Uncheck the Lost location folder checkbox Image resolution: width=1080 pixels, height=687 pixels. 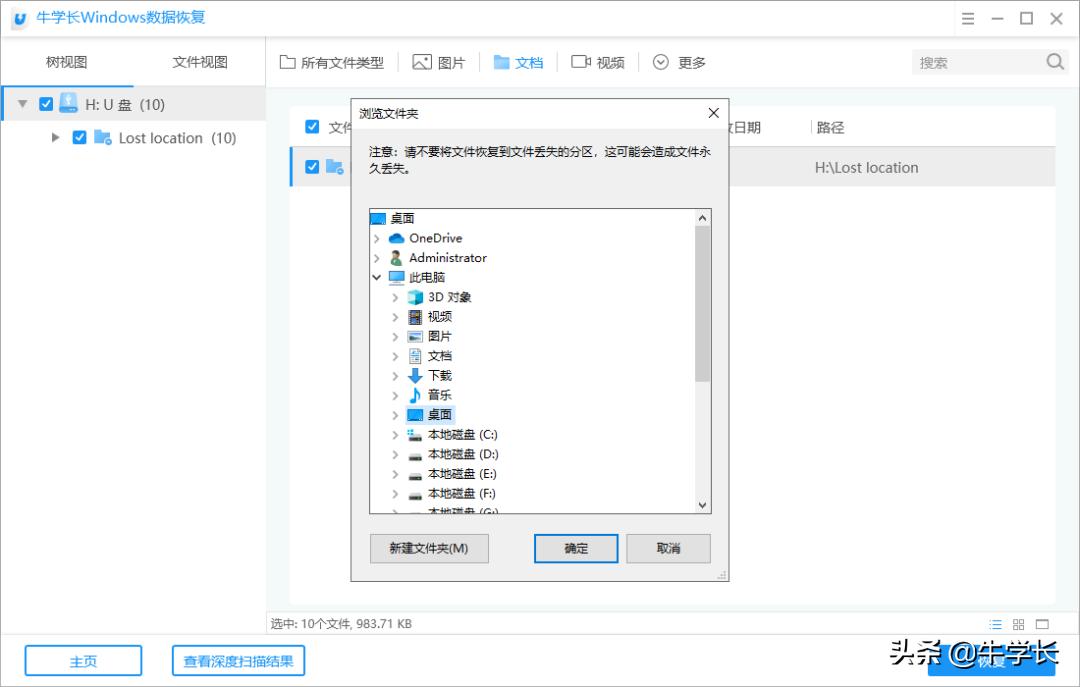[x=79, y=138]
